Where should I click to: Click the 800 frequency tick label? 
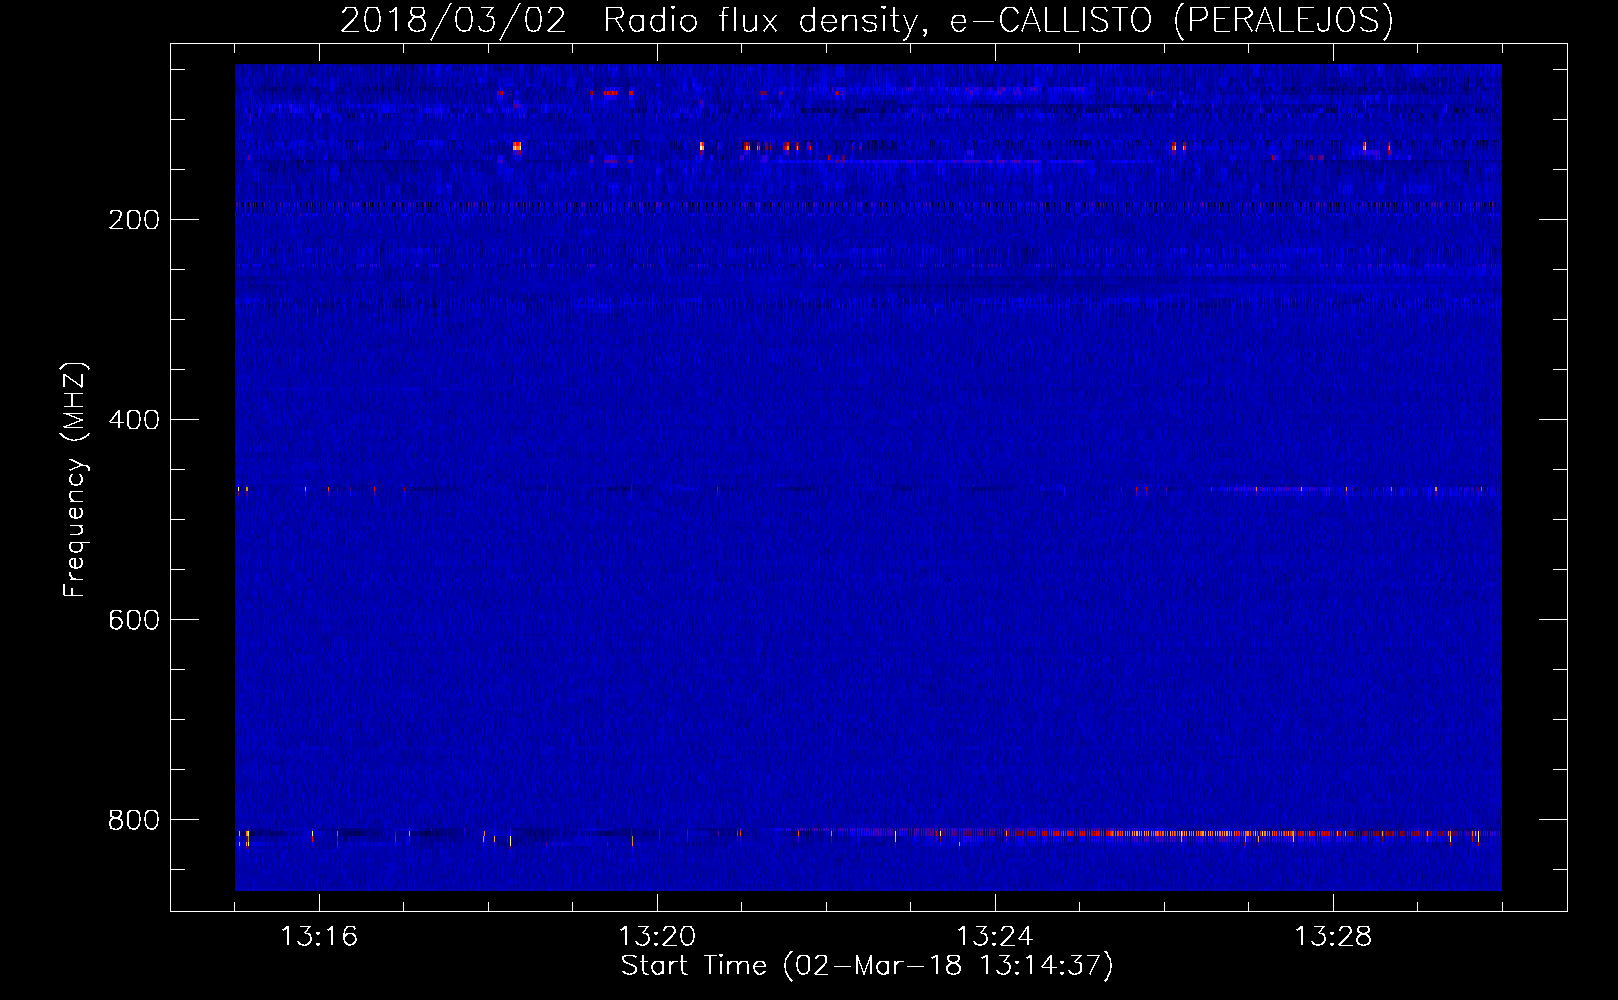[134, 820]
